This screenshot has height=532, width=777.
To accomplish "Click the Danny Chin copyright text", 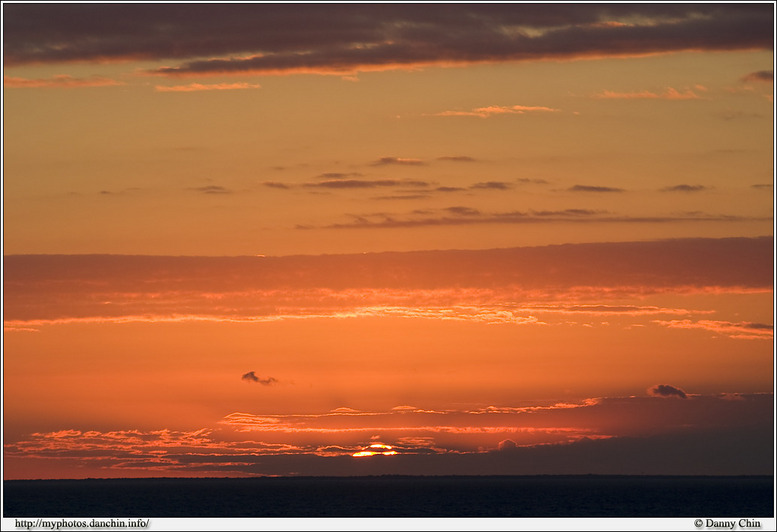I will (732, 524).
